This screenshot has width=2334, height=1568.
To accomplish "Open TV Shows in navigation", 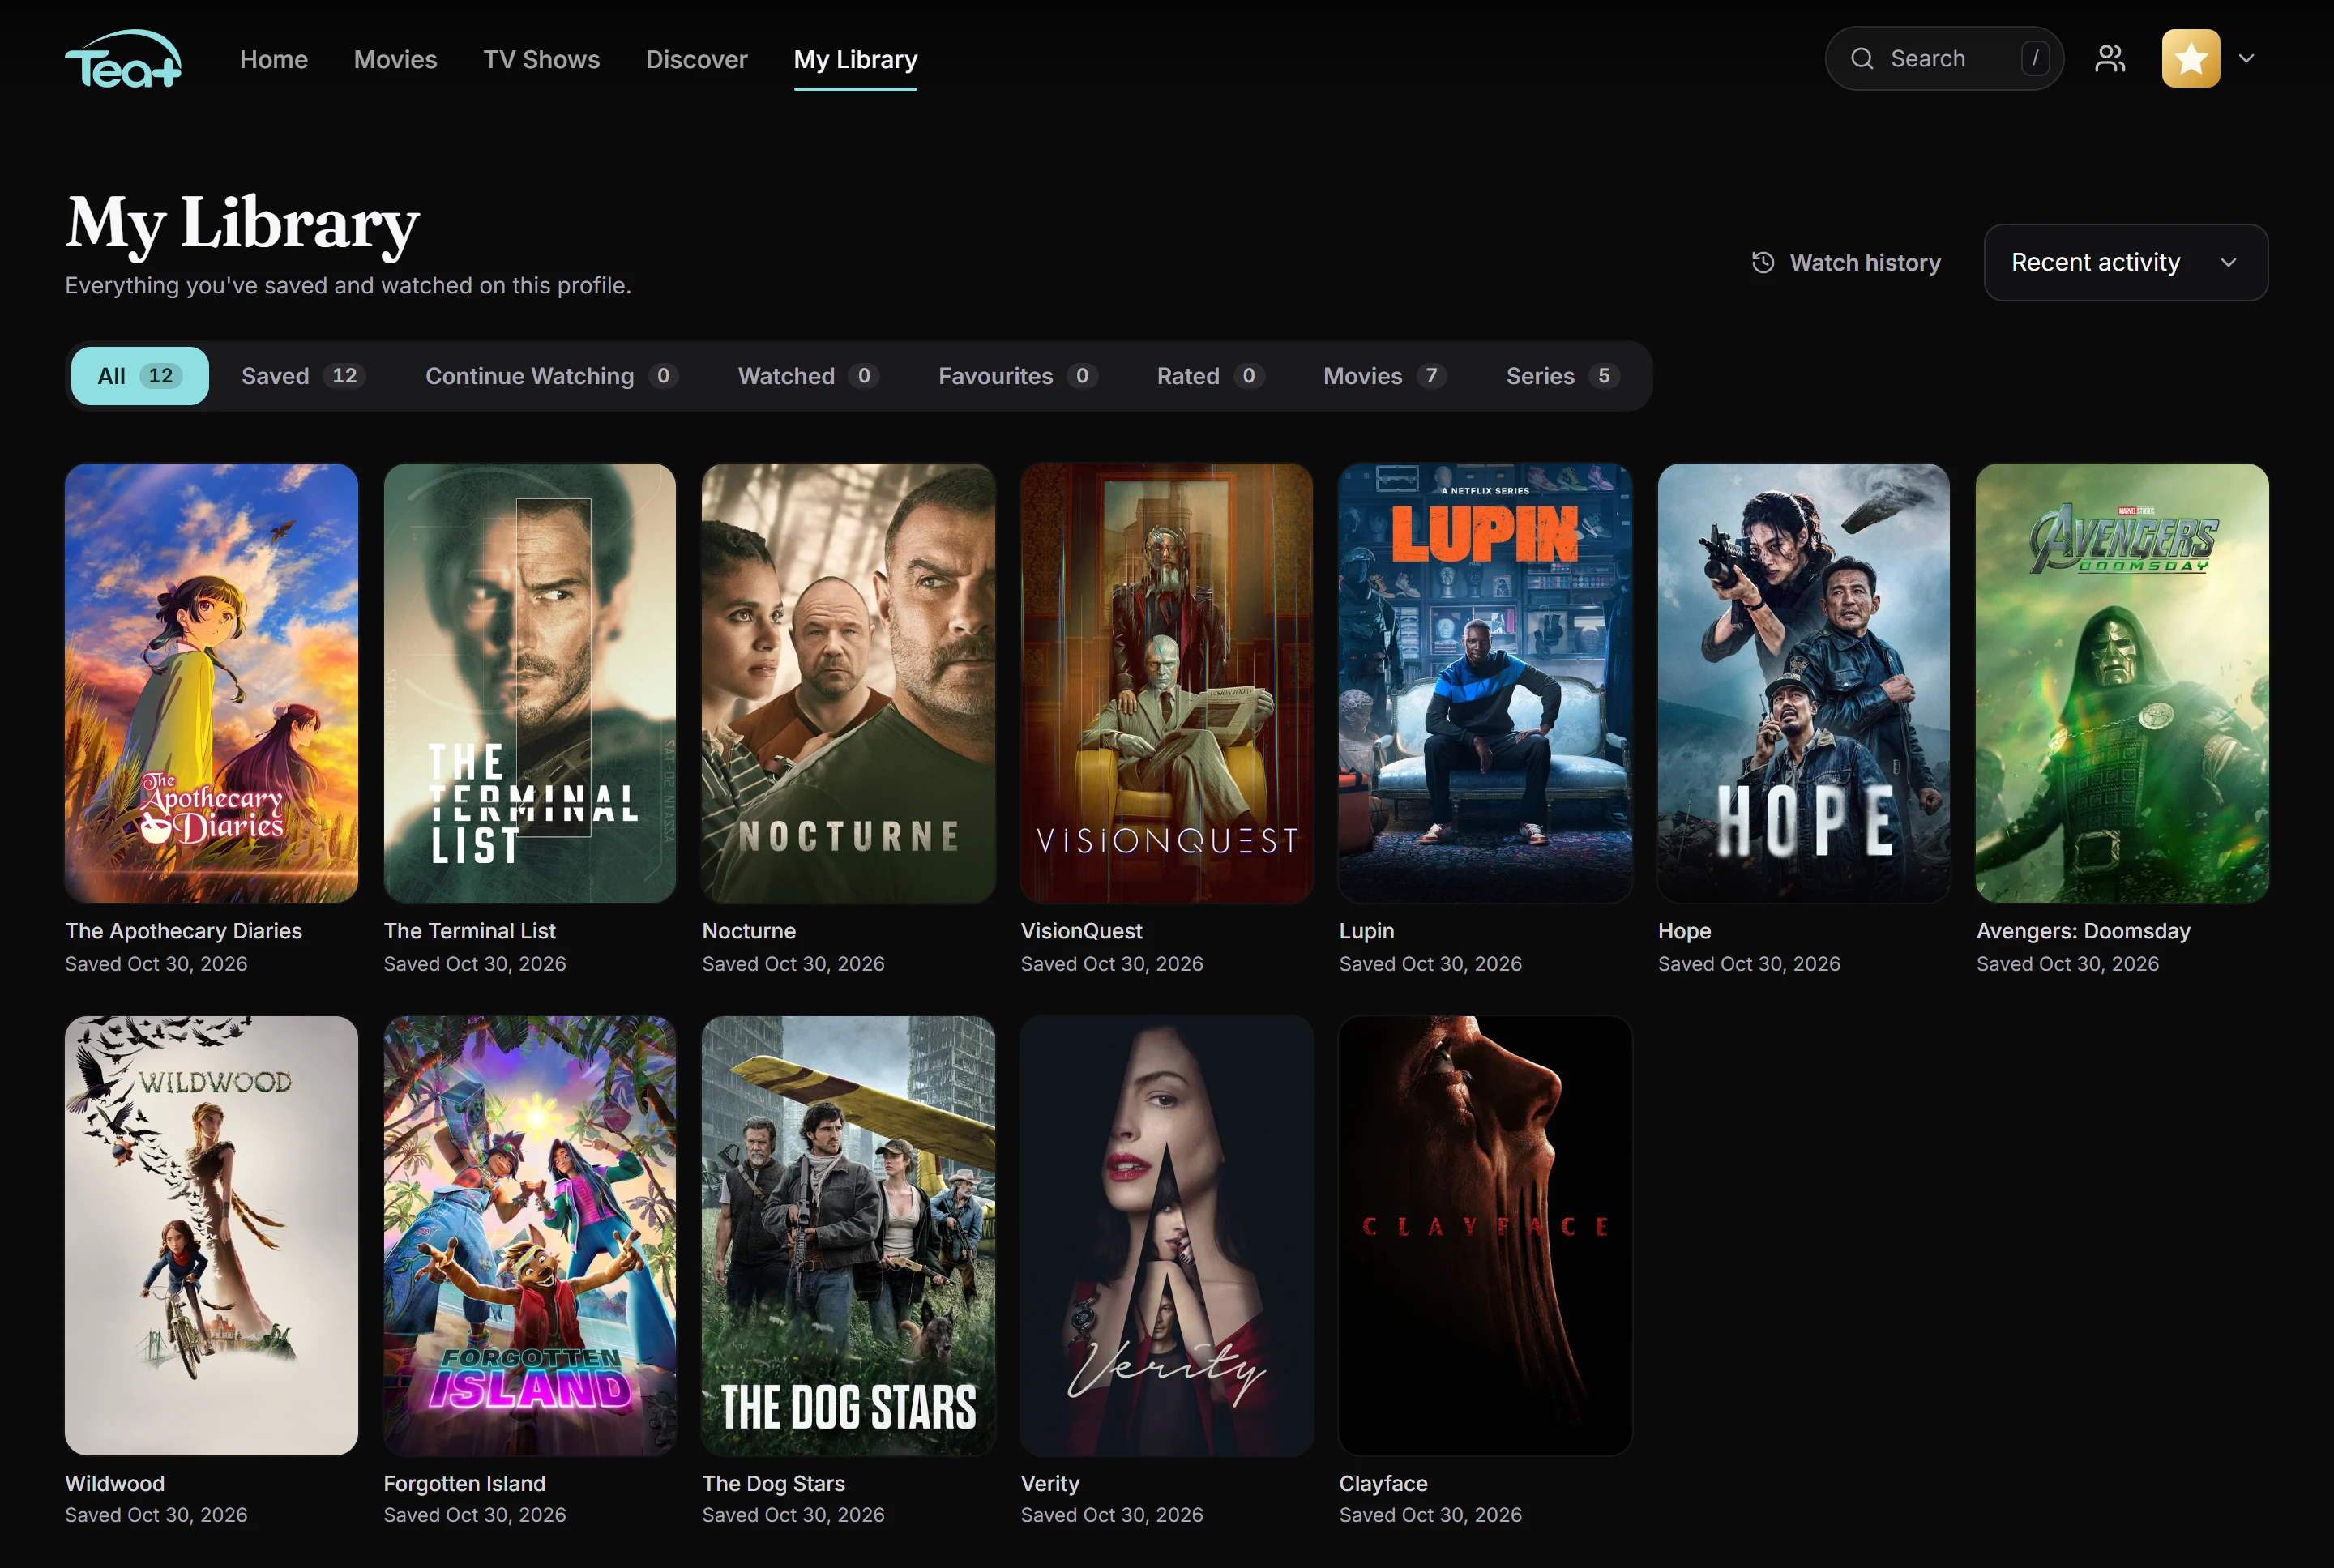I will coord(542,59).
